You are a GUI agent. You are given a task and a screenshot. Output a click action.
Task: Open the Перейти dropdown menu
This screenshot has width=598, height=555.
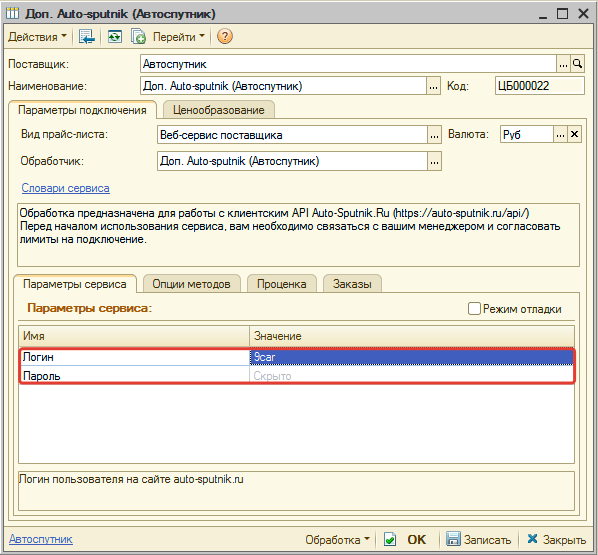pyautogui.click(x=178, y=37)
